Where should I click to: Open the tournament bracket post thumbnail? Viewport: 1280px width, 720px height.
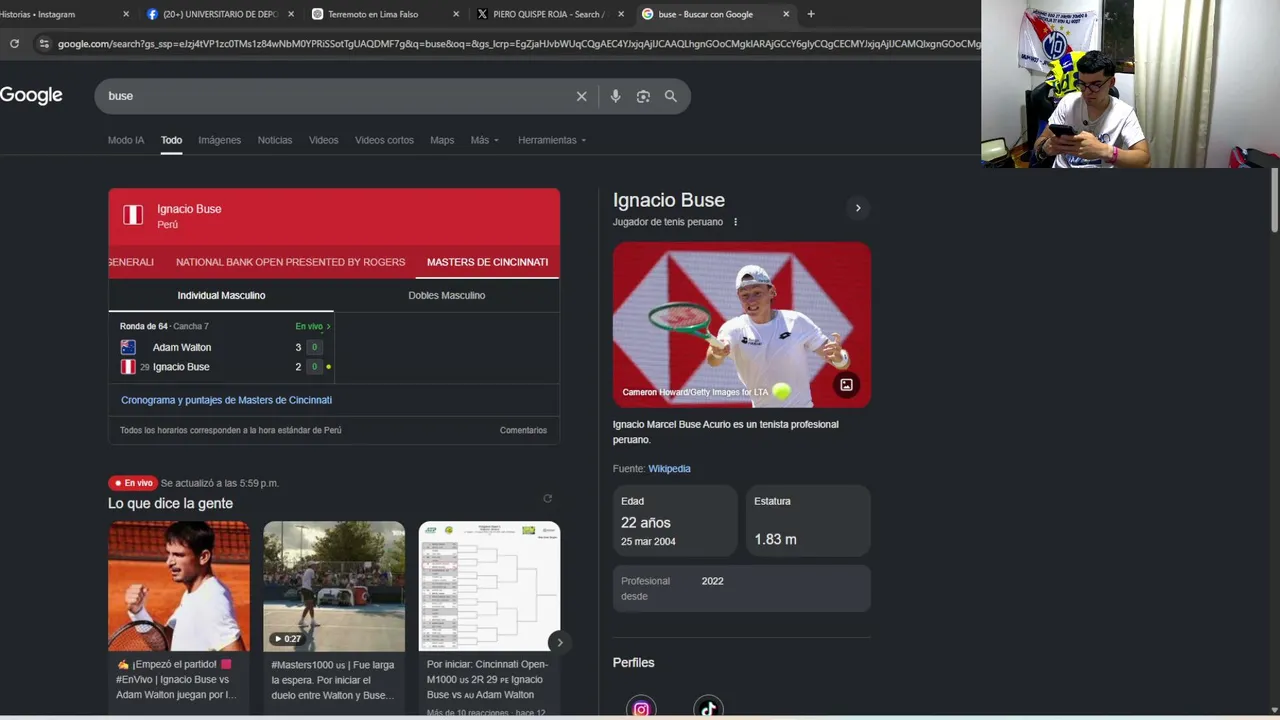(x=489, y=586)
